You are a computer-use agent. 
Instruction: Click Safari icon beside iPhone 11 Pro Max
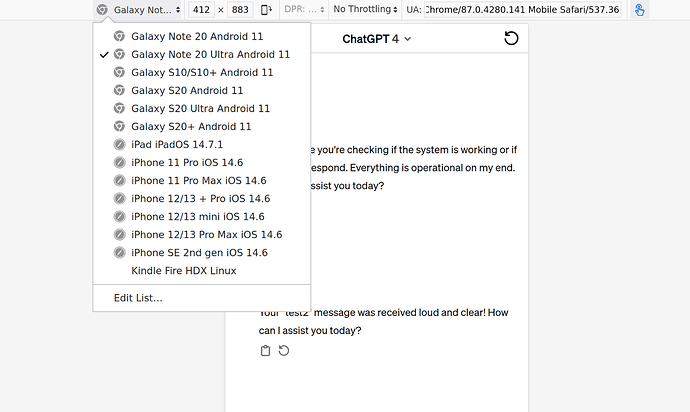click(119, 180)
